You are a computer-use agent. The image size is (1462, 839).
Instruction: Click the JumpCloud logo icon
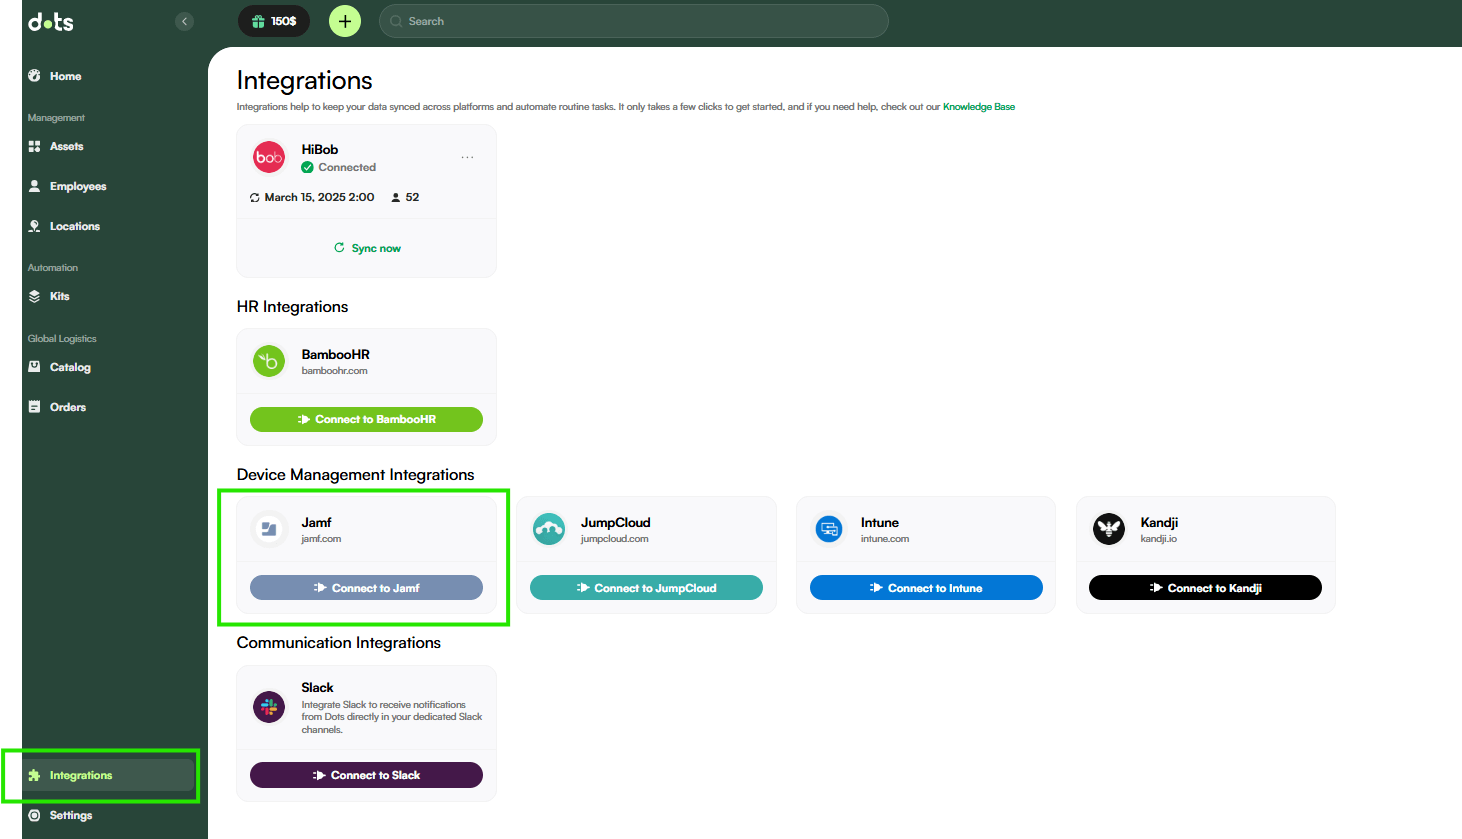549,529
